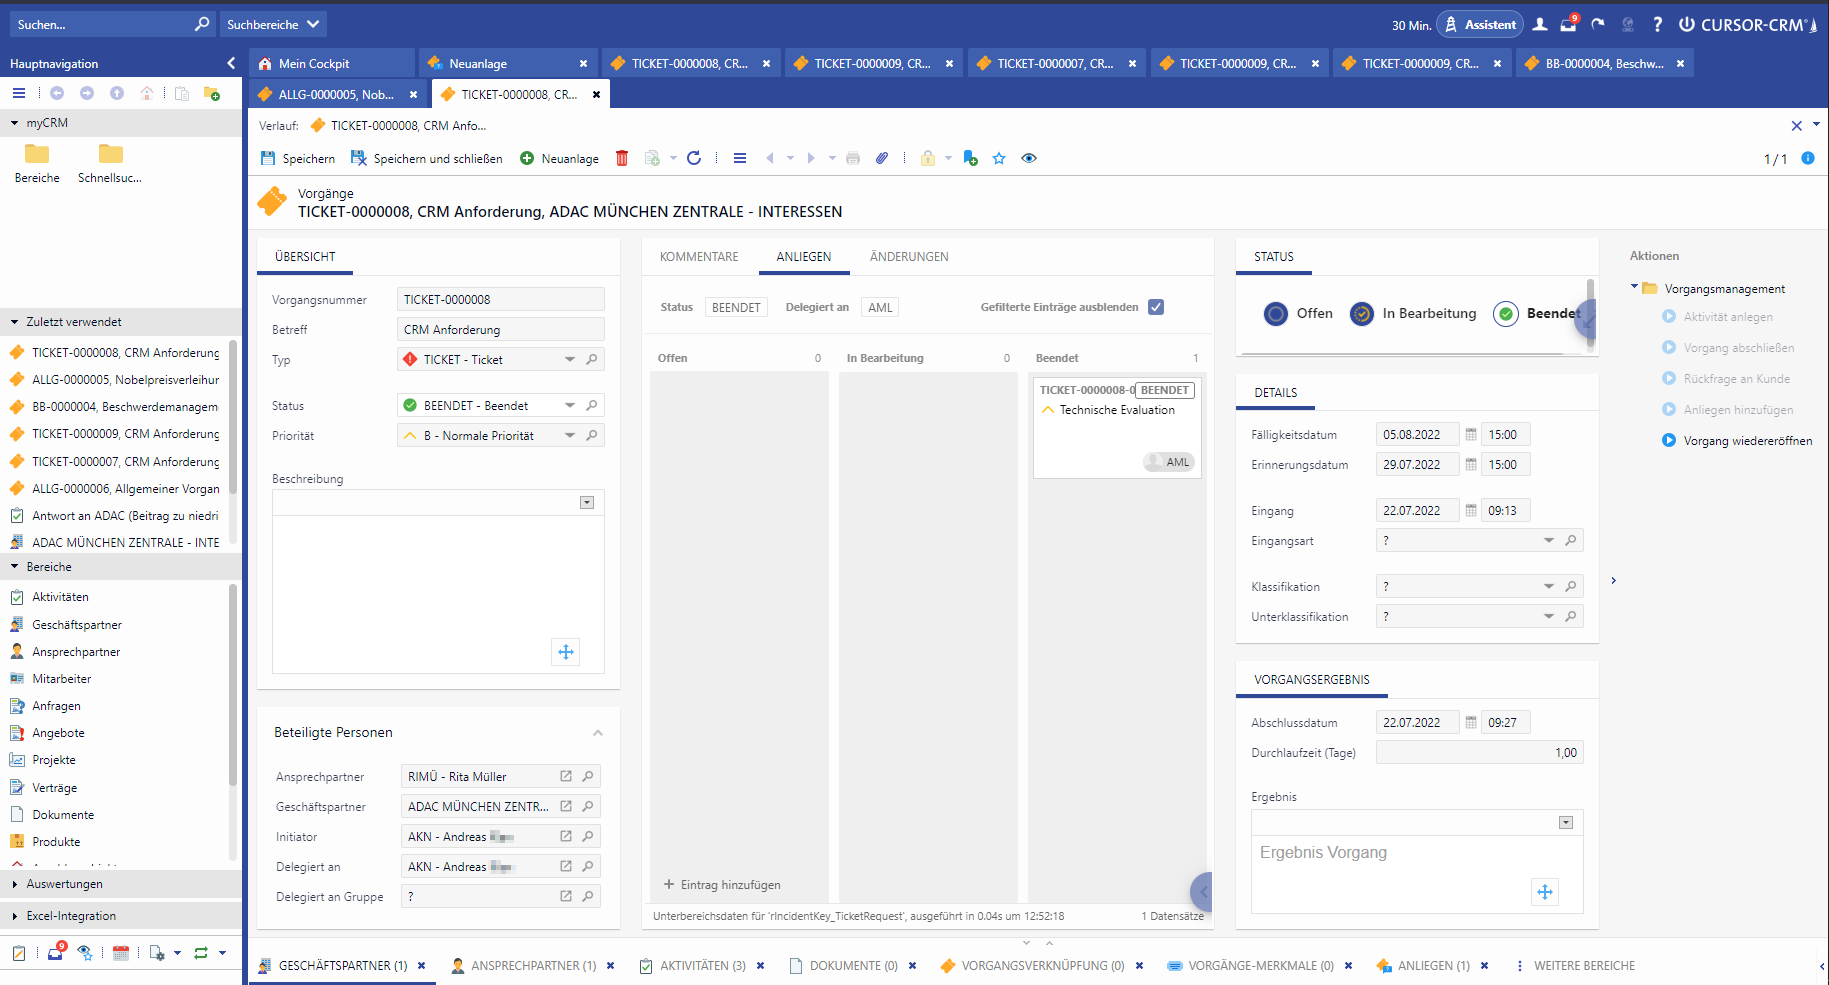Select the Offen status radio option
This screenshot has width=1829, height=985.
tap(1276, 314)
